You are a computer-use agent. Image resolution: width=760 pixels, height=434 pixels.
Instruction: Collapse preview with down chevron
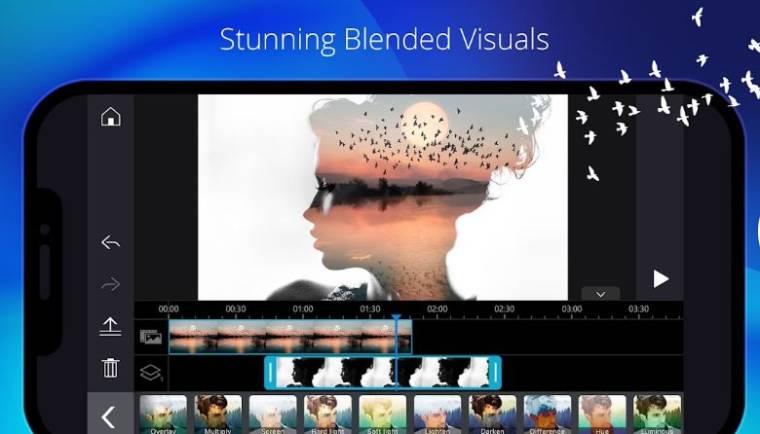pyautogui.click(x=600, y=294)
